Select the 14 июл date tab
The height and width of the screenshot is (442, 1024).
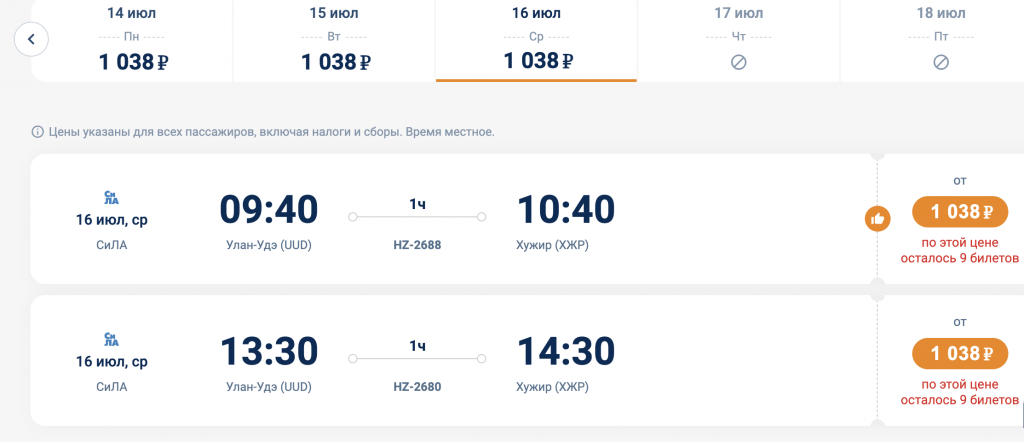pyautogui.click(x=132, y=40)
